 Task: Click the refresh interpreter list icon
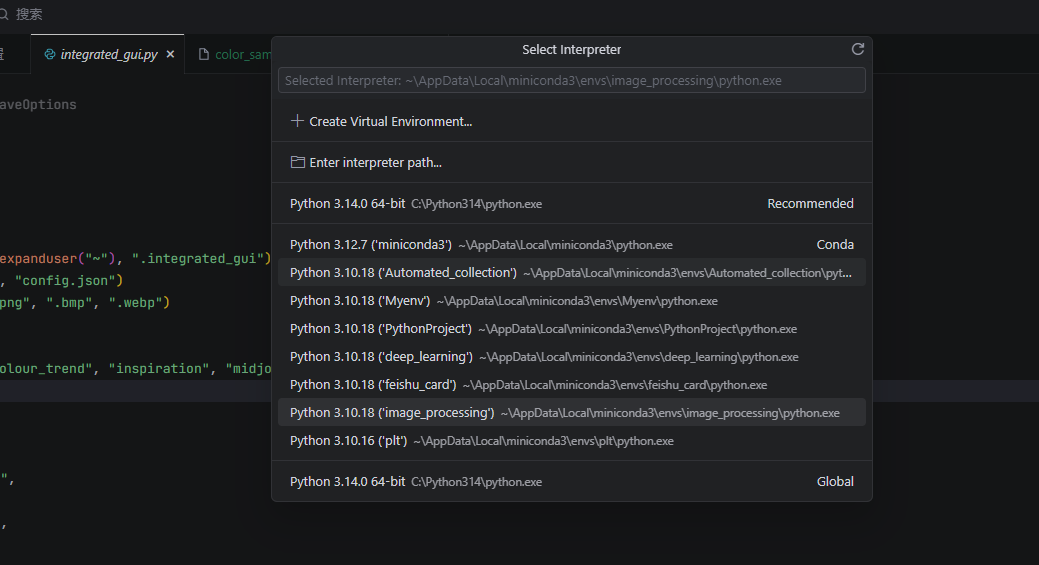[x=857, y=49]
